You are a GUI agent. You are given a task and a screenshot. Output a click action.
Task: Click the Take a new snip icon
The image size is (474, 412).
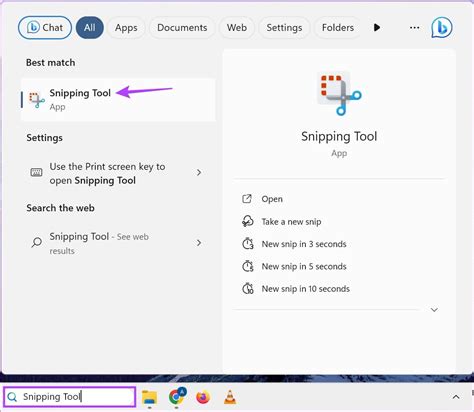247,221
